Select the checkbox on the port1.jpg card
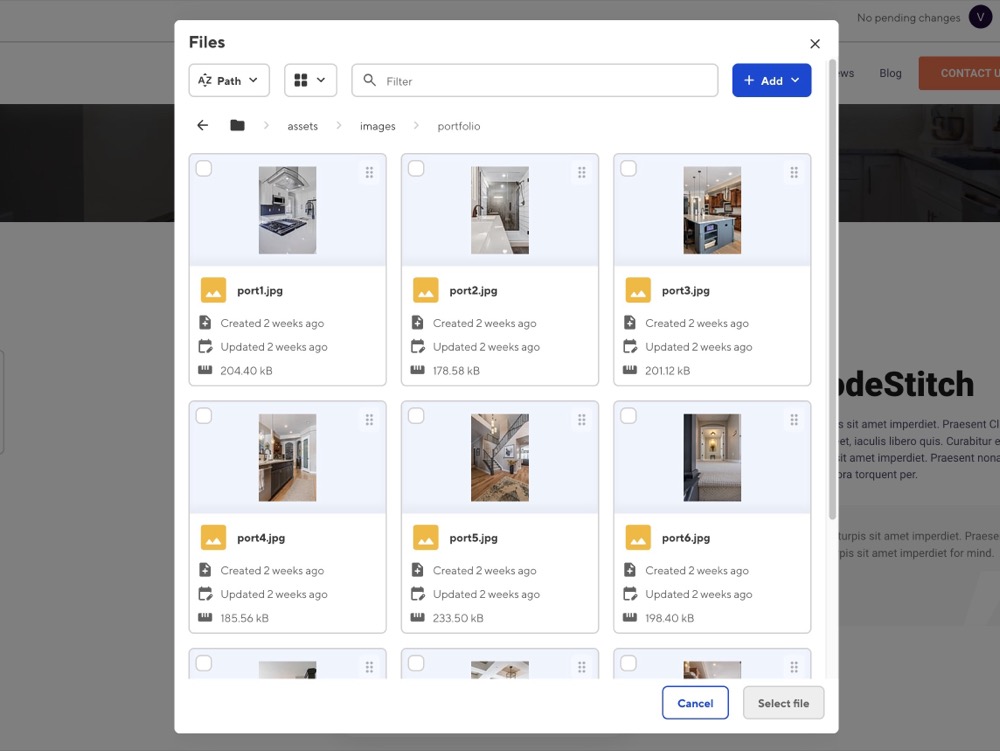This screenshot has height=751, width=1000. tap(204, 168)
